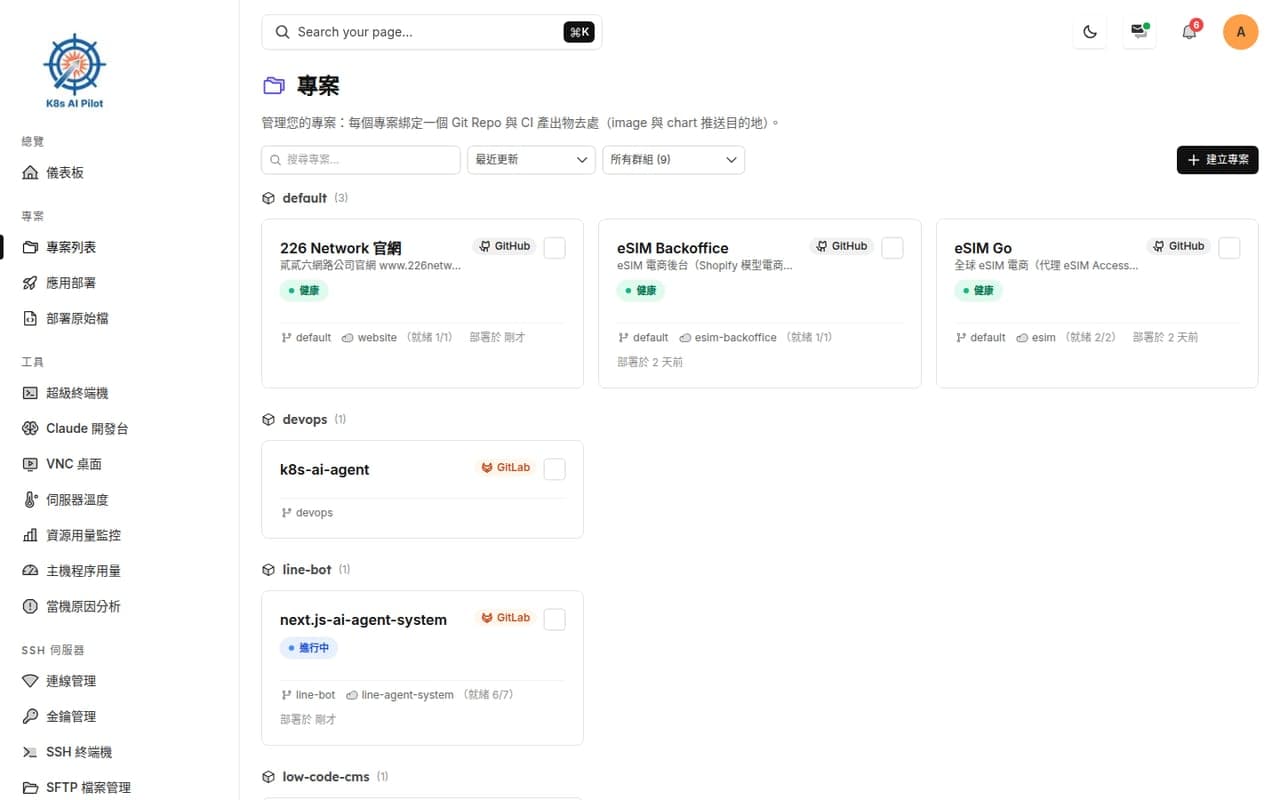Click the VNC 桌面 monitor icon

pyautogui.click(x=30, y=464)
